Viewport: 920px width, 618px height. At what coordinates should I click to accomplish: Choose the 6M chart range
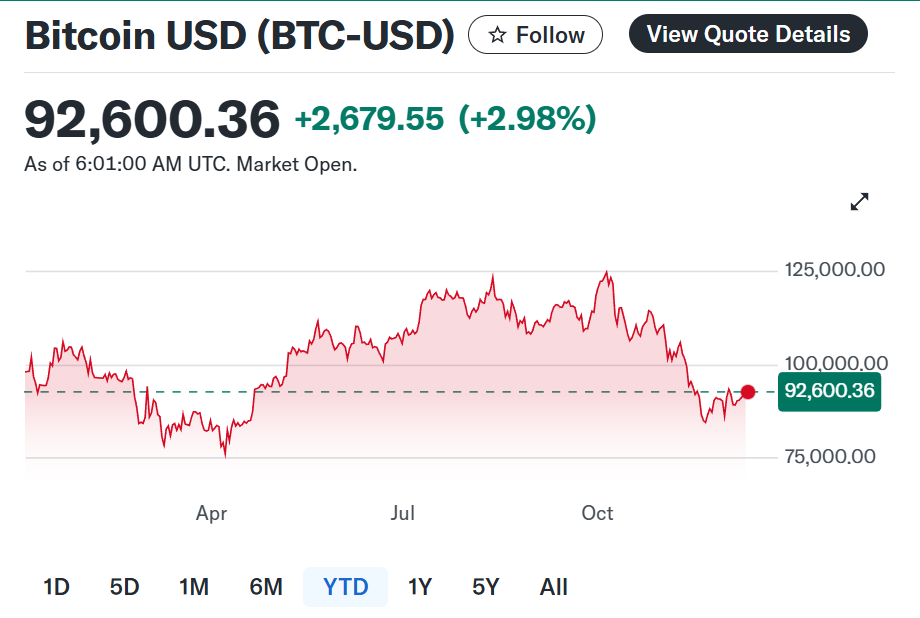(266, 587)
